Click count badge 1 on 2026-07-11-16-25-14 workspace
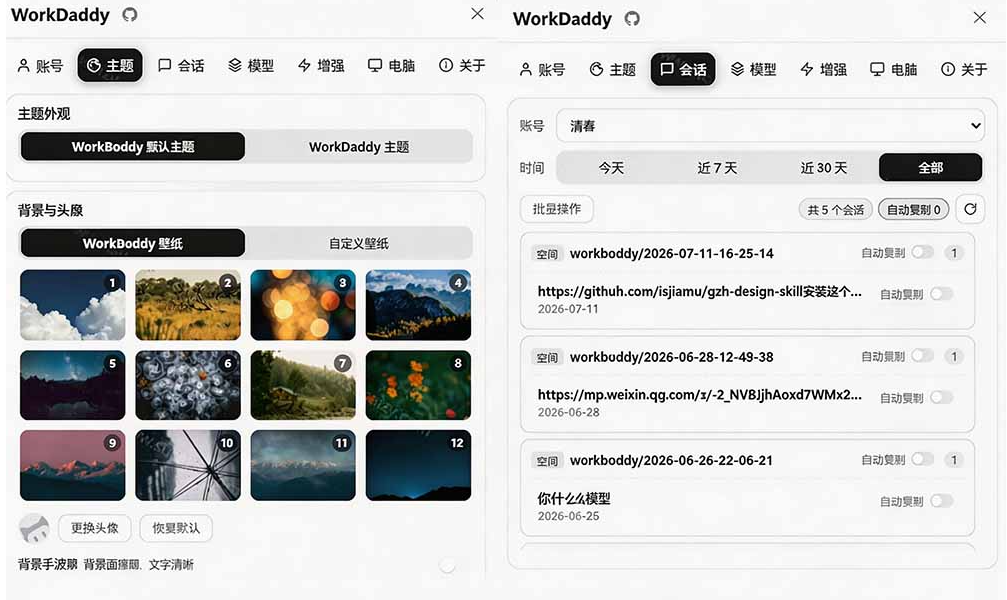The width and height of the screenshot is (1007, 600). pos(954,253)
